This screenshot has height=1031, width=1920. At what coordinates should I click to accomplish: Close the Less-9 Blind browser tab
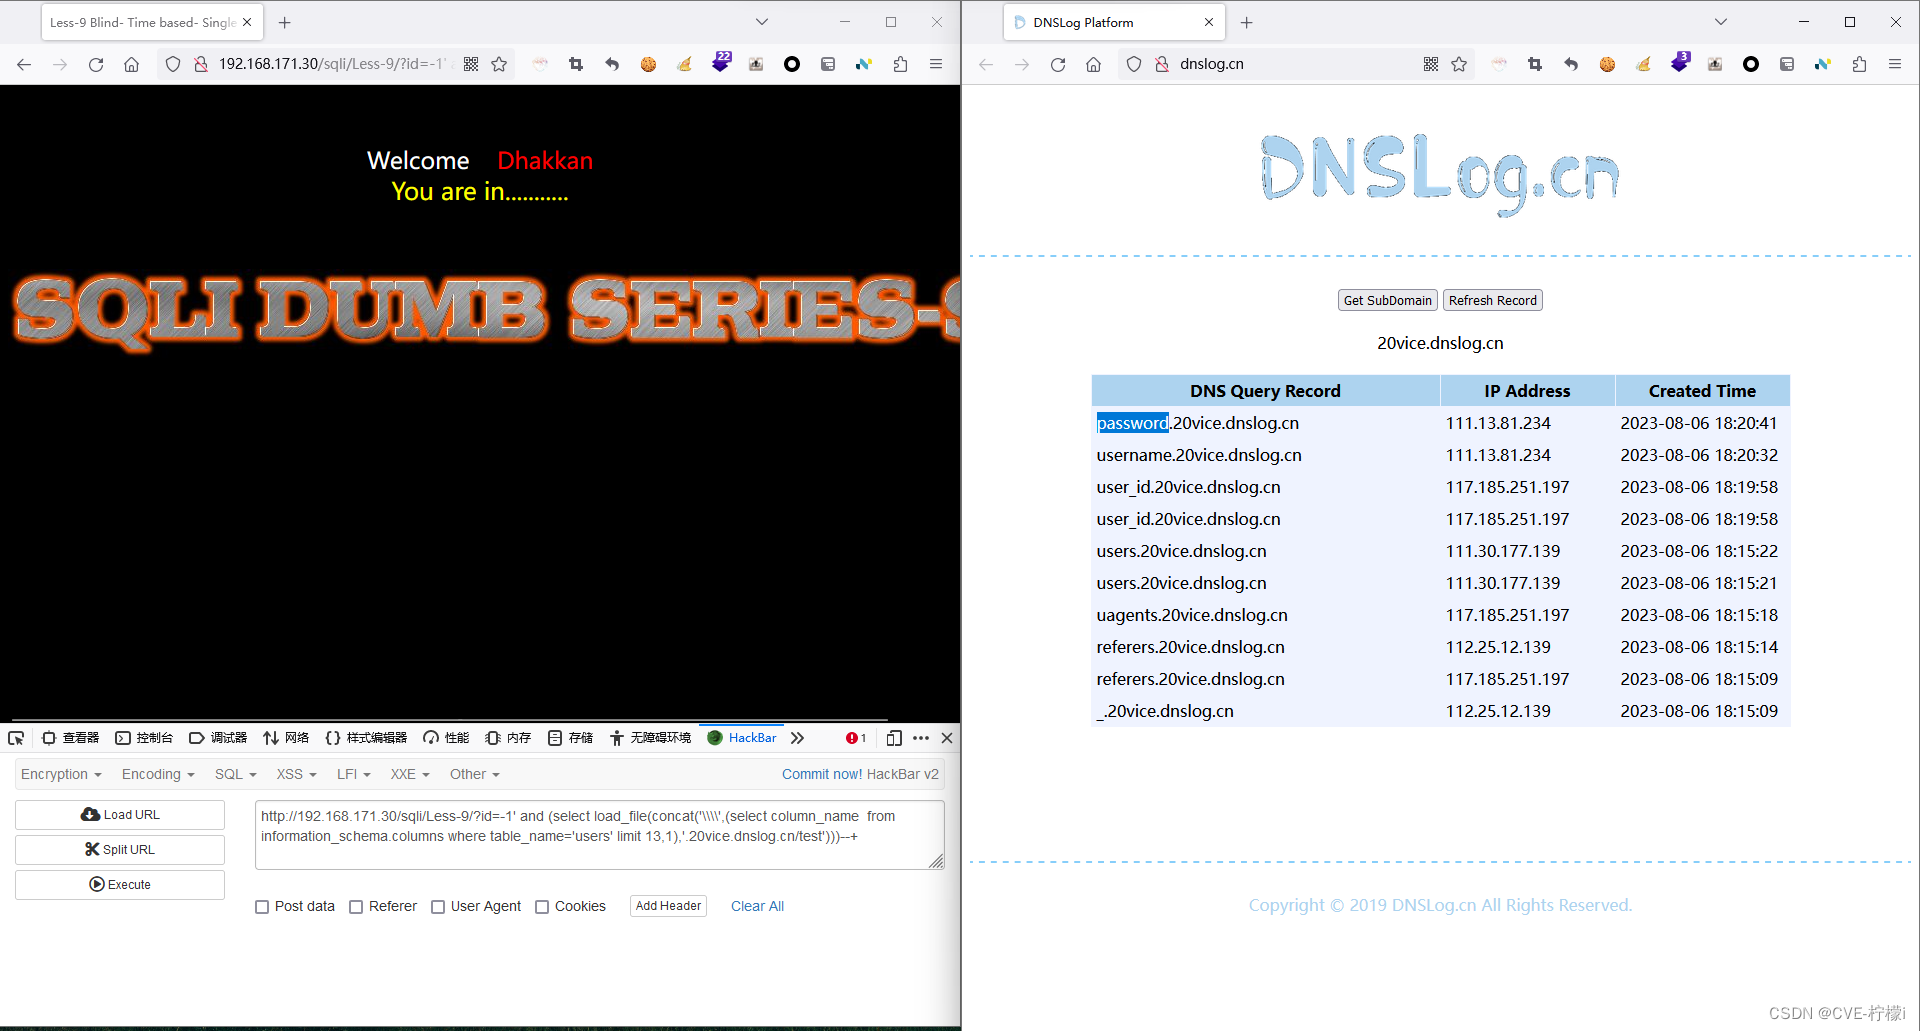click(247, 22)
